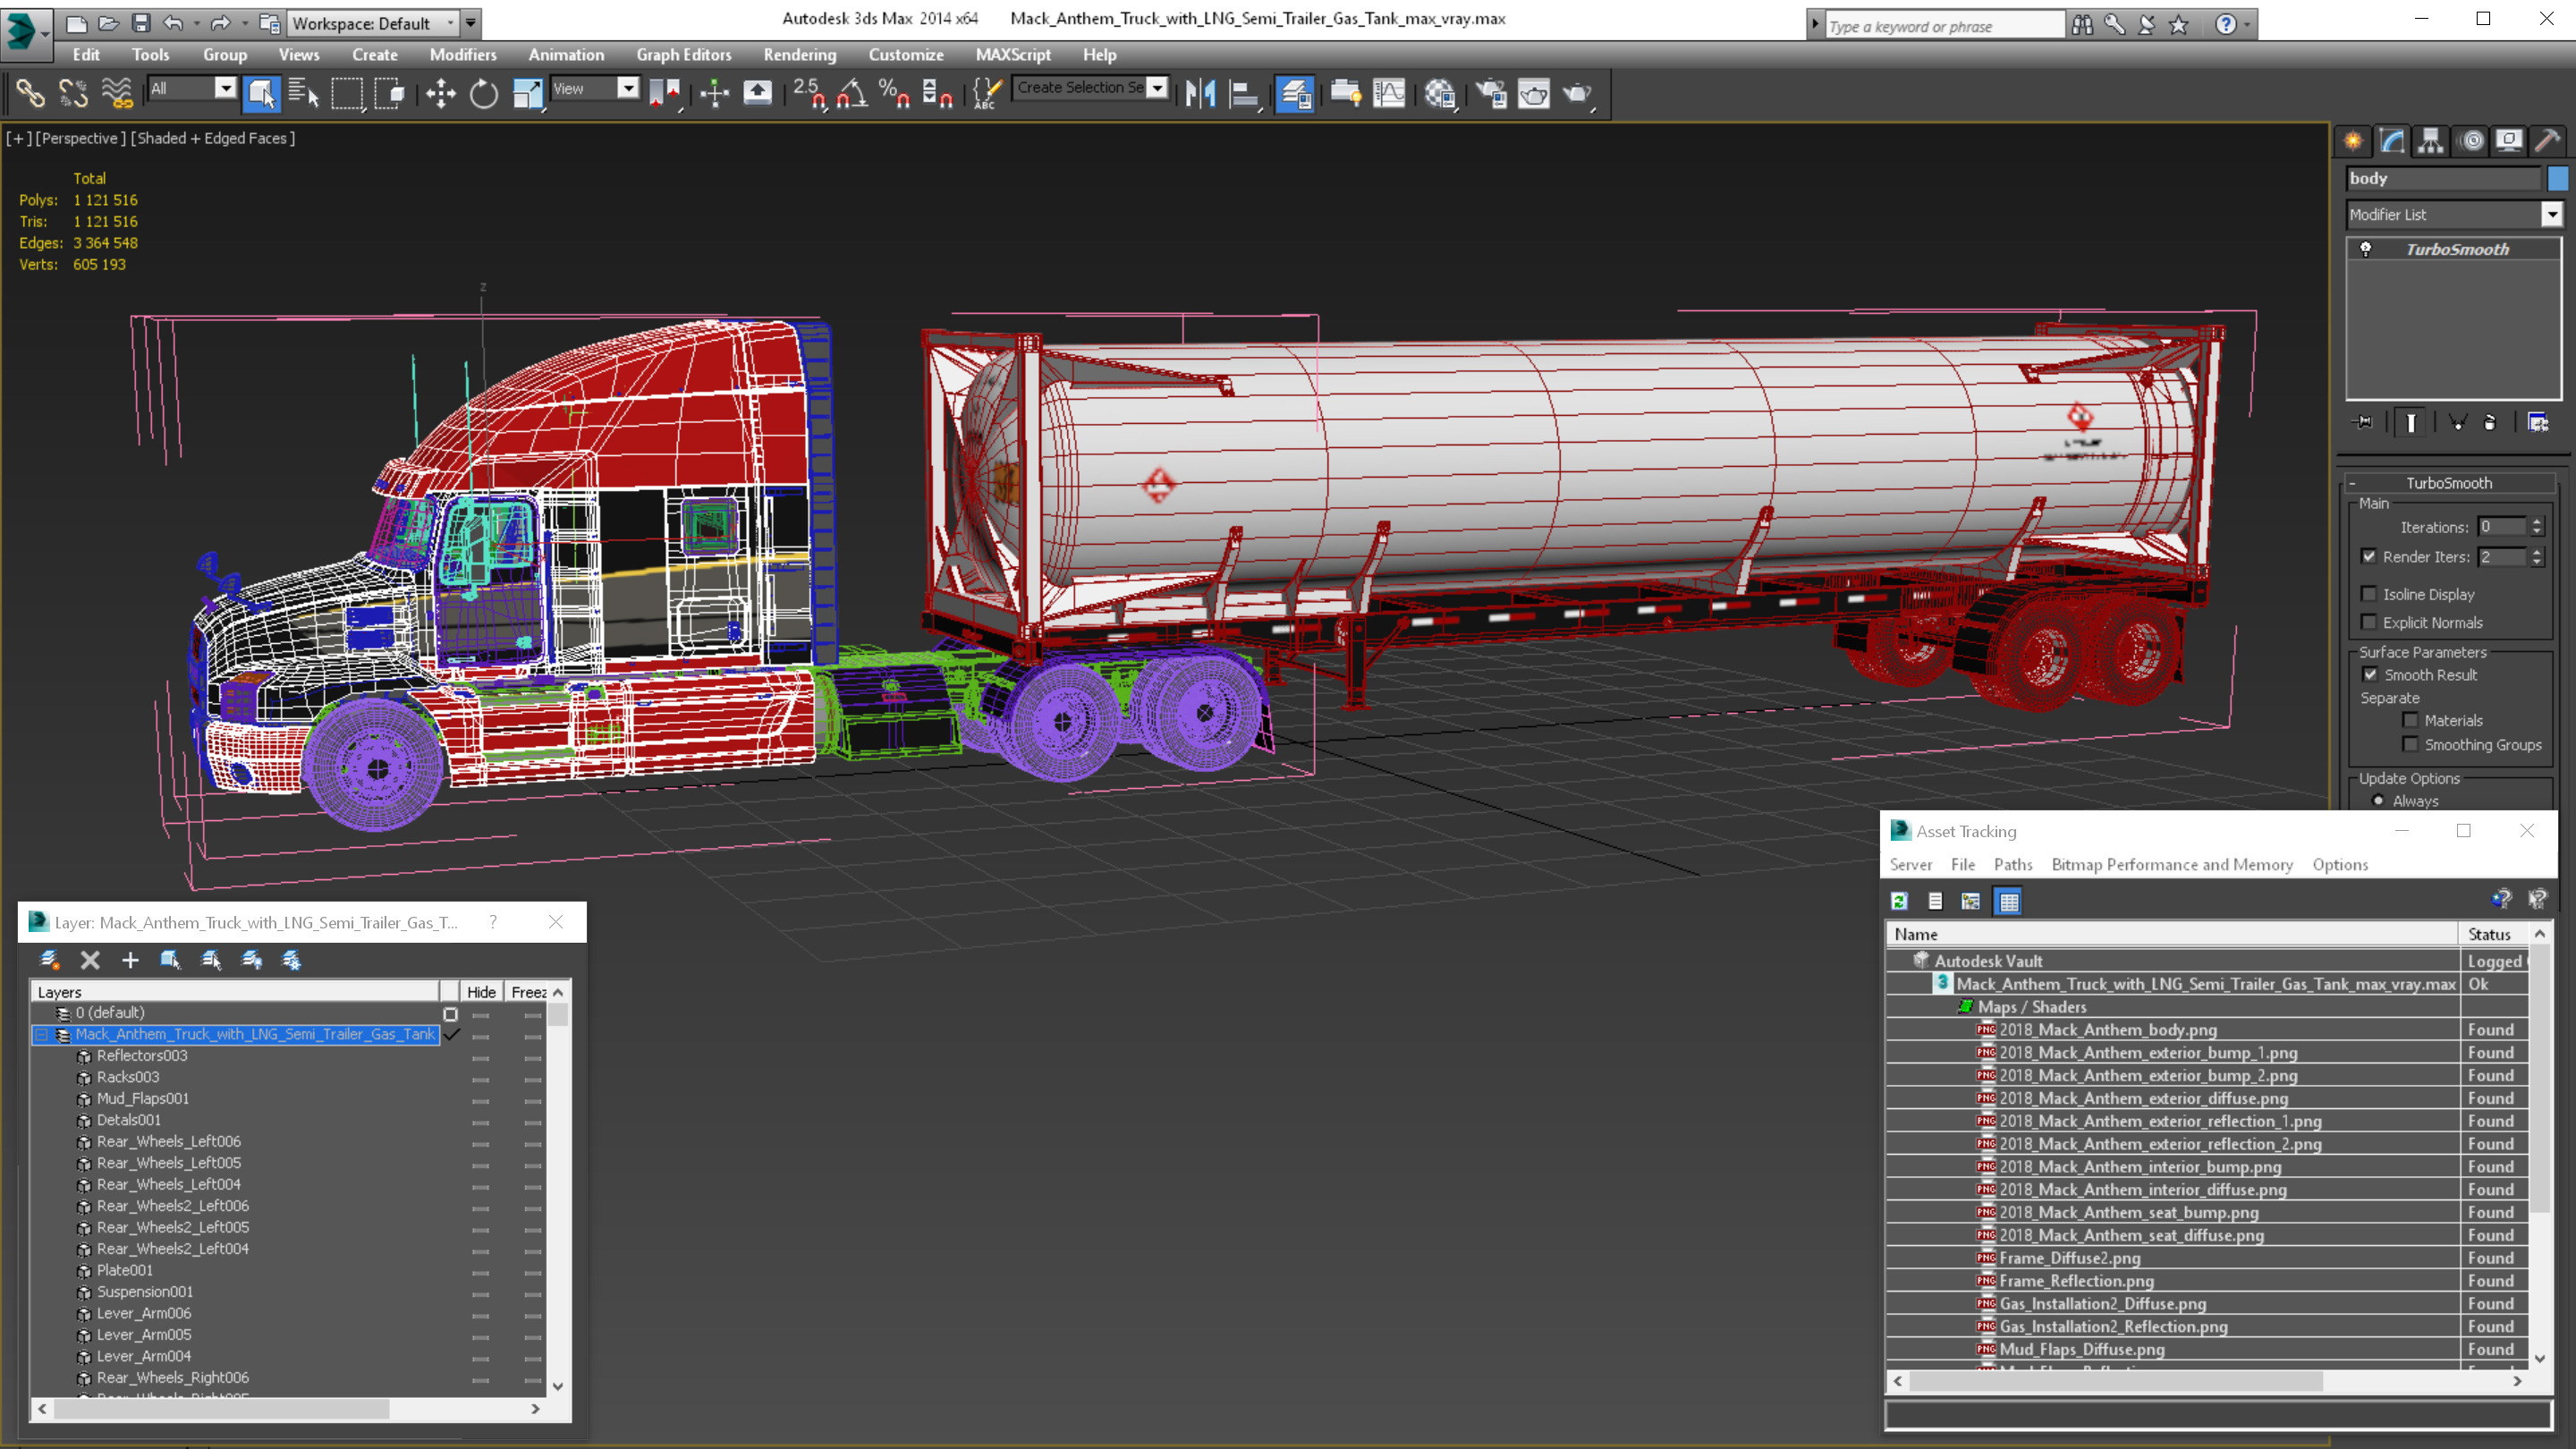Click the Name column header in Asset Tracking
This screenshot has width=2576, height=1449.
(2172, 934)
